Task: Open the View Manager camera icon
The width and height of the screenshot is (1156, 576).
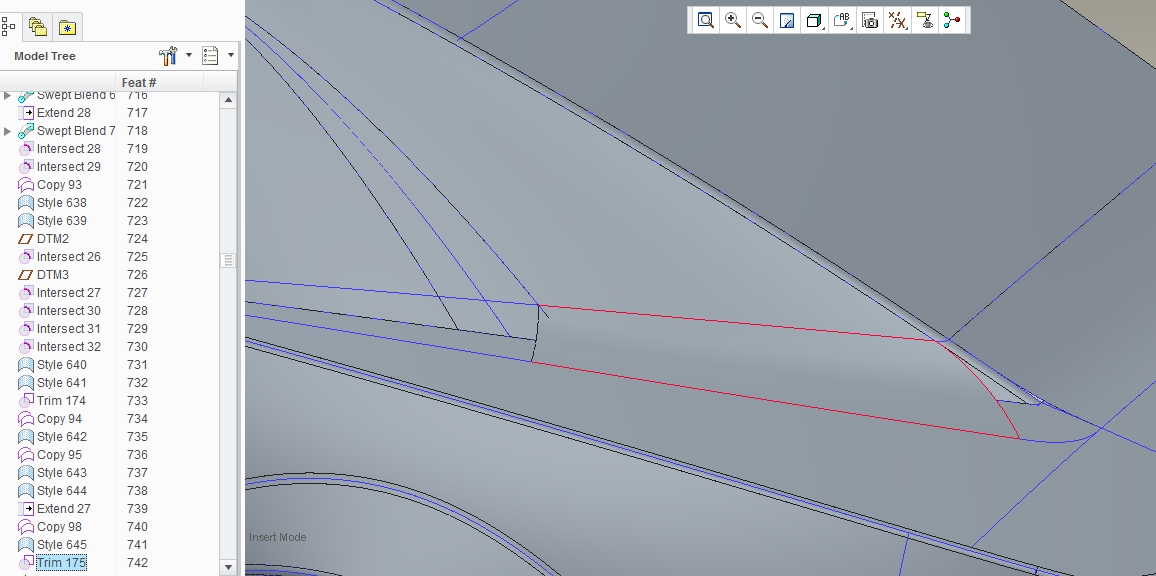Action: (870, 20)
